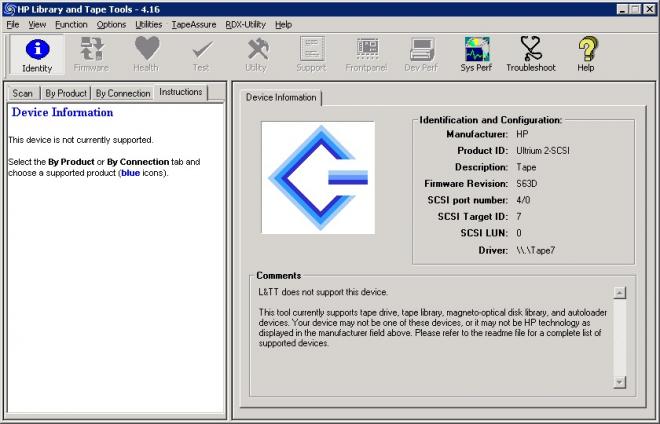This screenshot has width=660, height=424.
Task: Click the Product ID value Ultrium 2-SCSI
Action: (543, 151)
